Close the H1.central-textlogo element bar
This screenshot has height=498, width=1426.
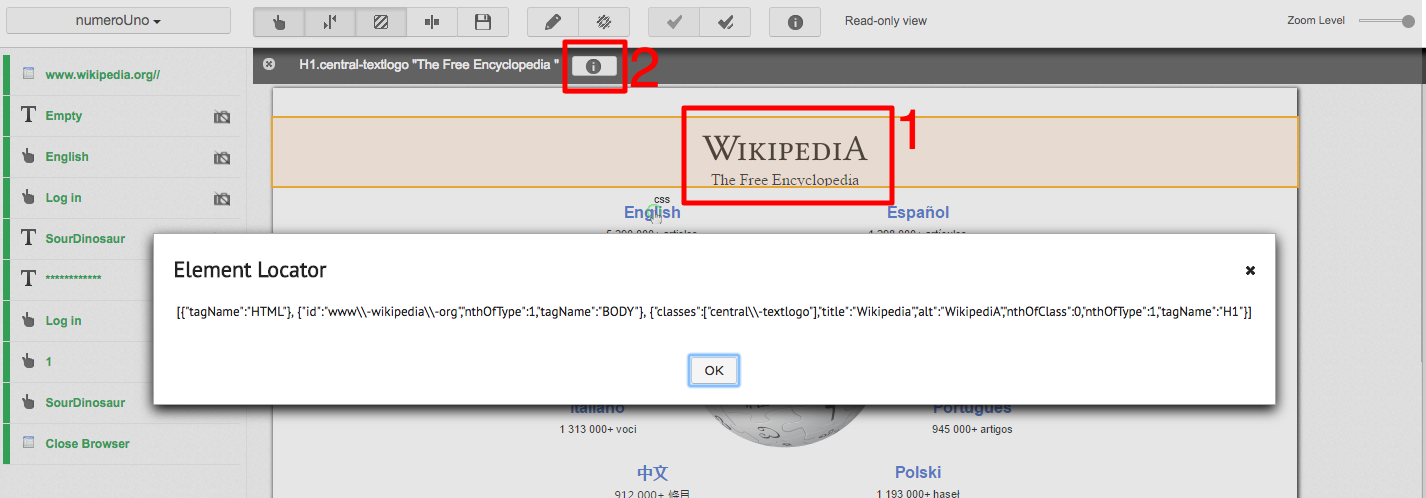[x=269, y=64]
